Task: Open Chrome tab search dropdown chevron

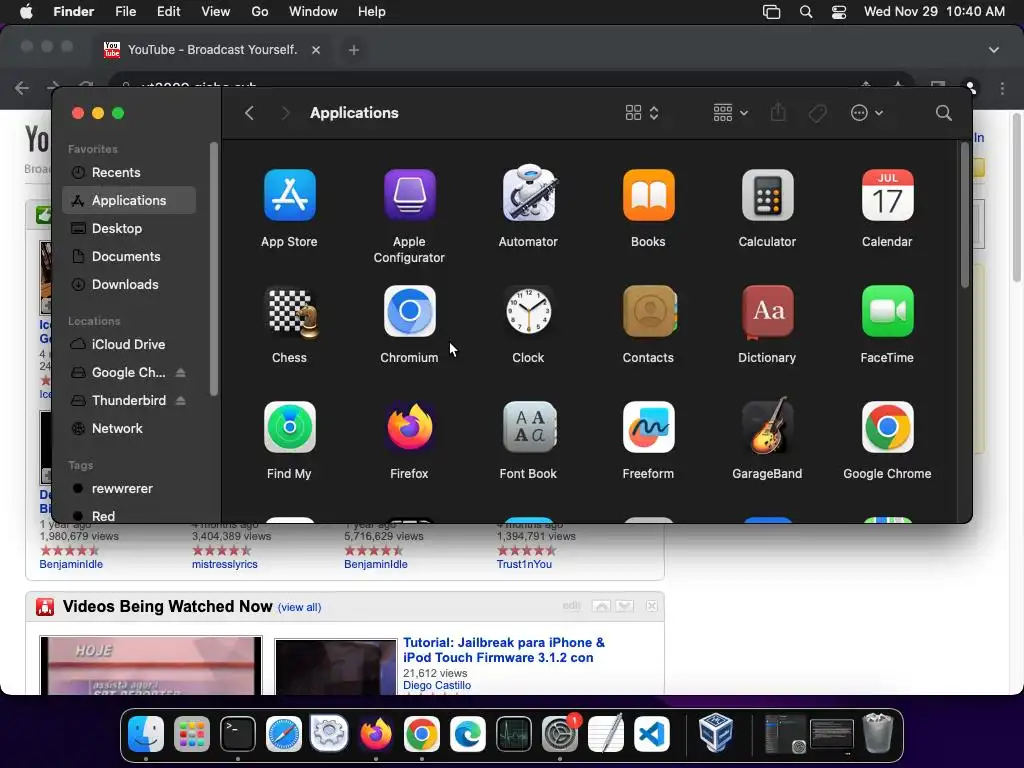Action: point(994,50)
